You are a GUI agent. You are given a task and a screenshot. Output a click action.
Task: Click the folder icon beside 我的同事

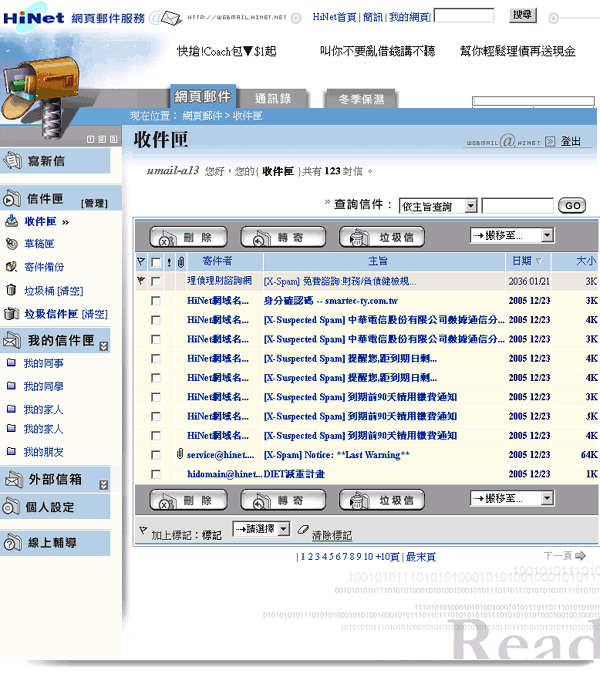(x=12, y=363)
